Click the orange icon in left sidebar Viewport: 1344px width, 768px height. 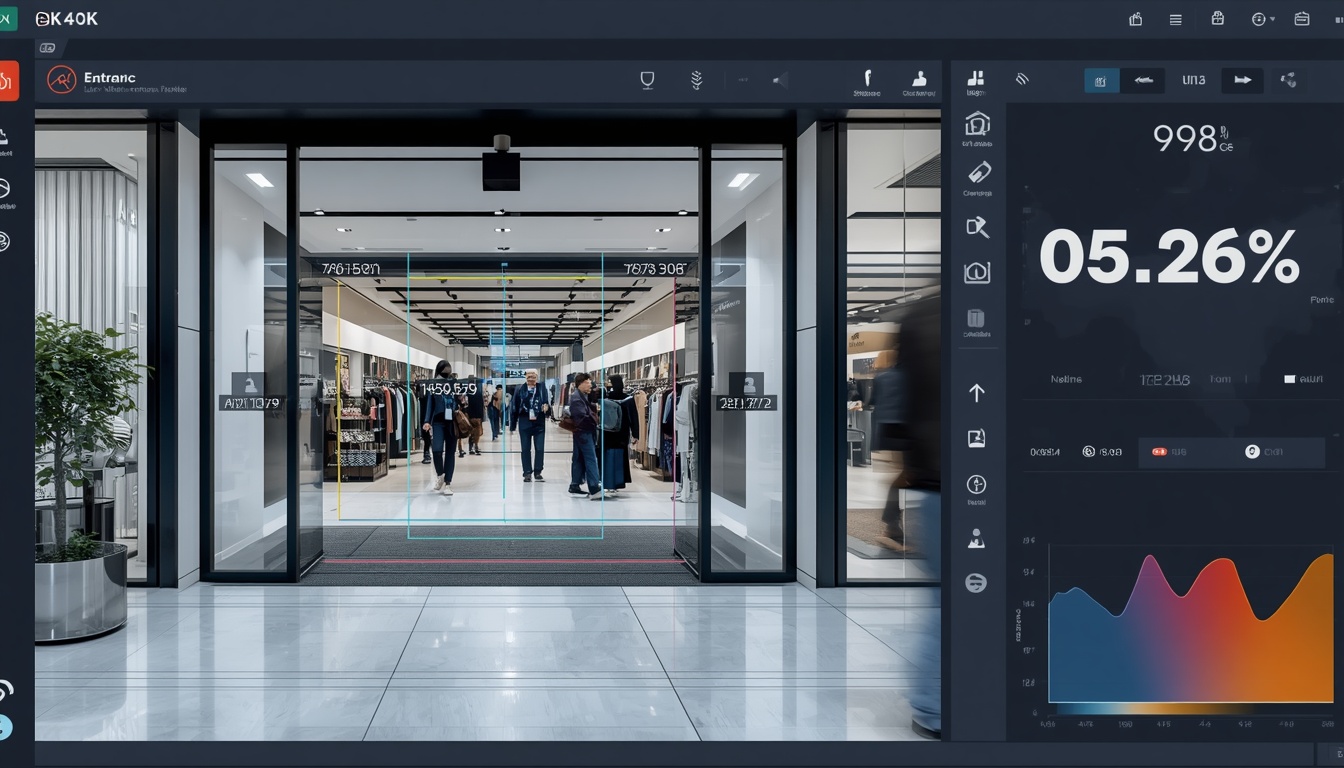tap(8, 81)
